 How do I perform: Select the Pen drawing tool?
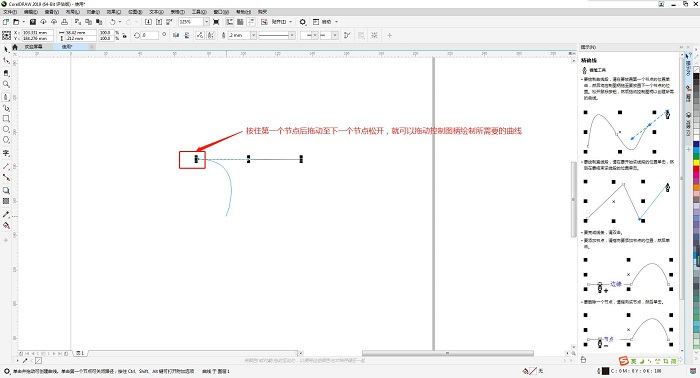tap(6, 97)
